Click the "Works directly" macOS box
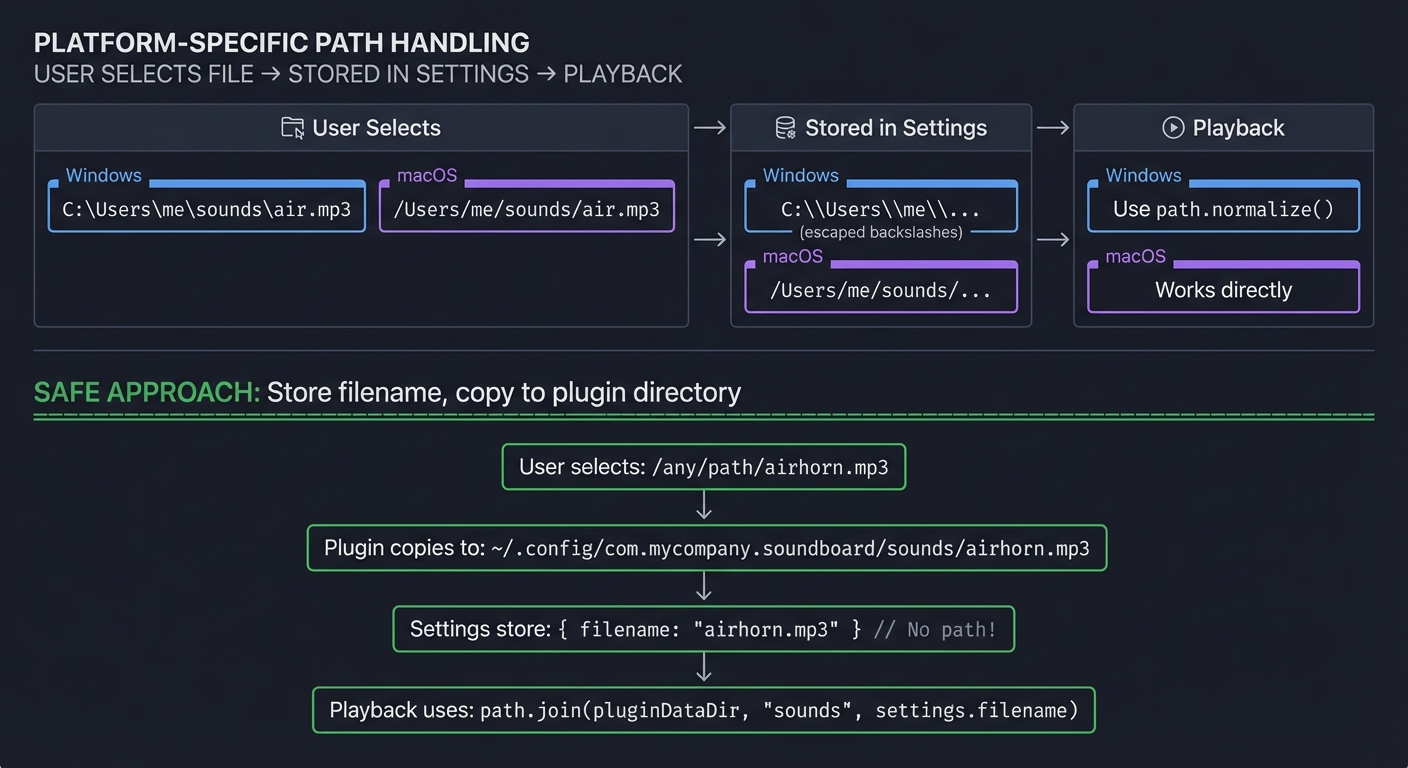1408x768 pixels. click(x=1222, y=289)
